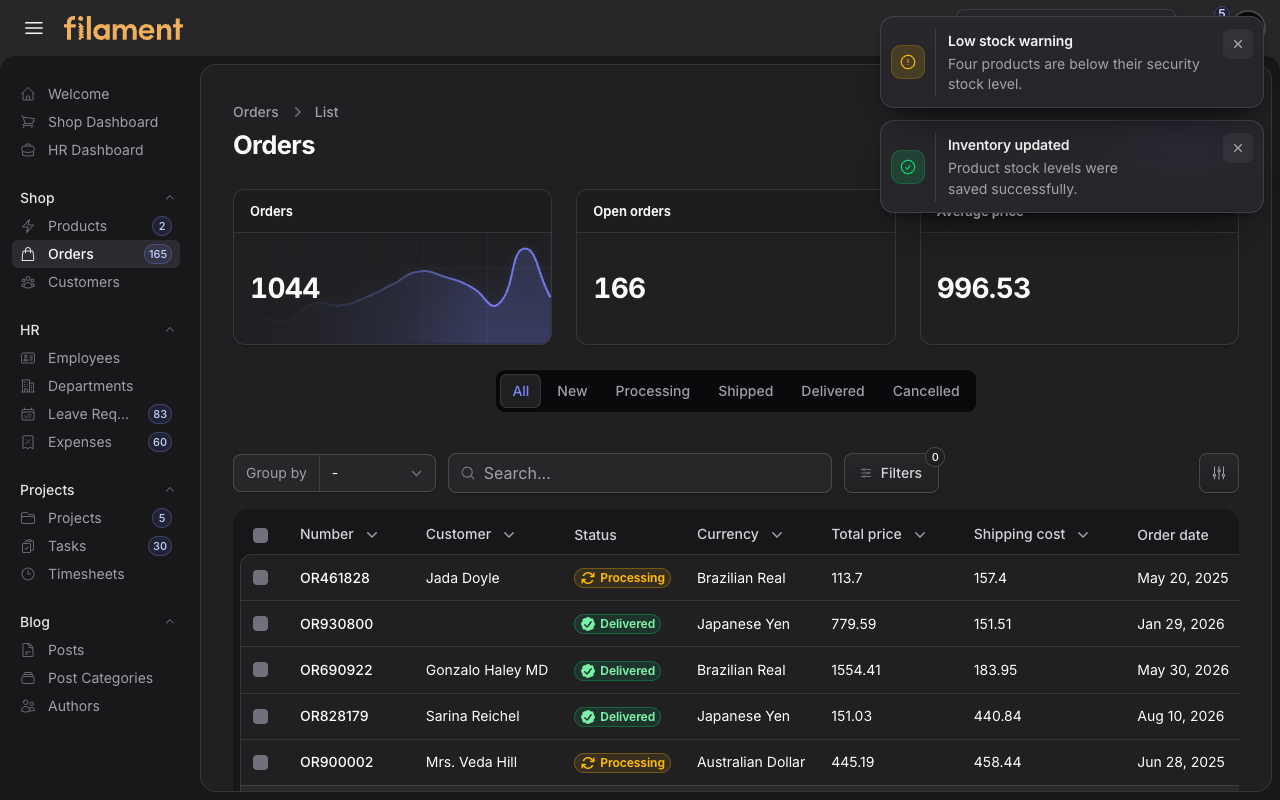1280x800 pixels.
Task: Open Shop Dashboard via its cart icon
Action: (x=28, y=122)
